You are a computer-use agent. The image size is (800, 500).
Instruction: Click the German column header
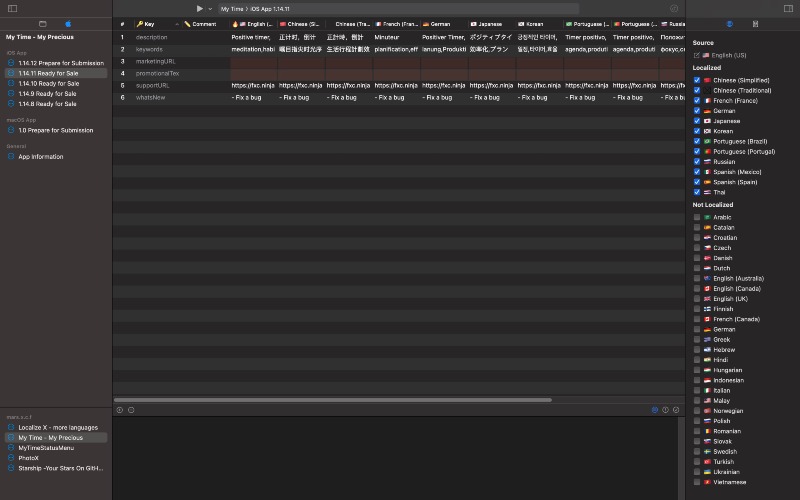point(444,24)
